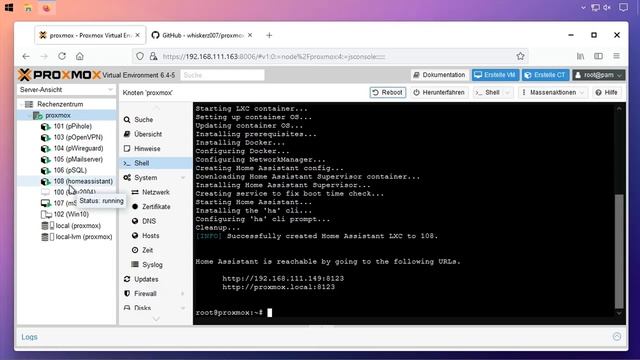Select Shell in node menu
This screenshot has height=360, width=640.
click(156, 163)
